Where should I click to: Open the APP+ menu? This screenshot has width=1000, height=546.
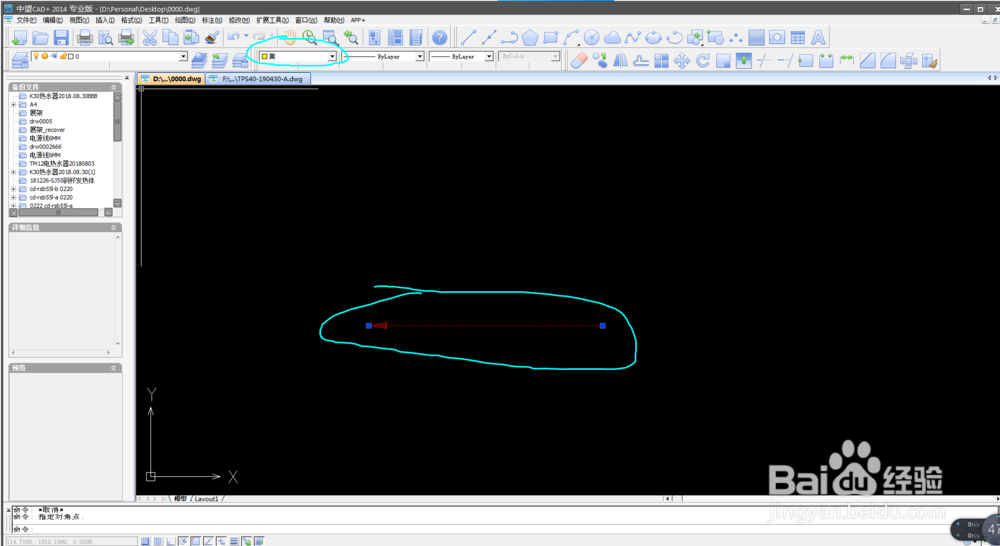(x=358, y=20)
